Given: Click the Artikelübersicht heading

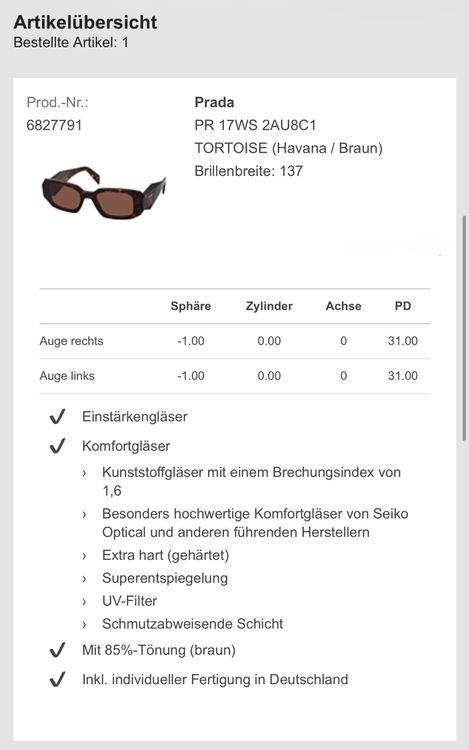Looking at the screenshot, I should pos(85,22).
